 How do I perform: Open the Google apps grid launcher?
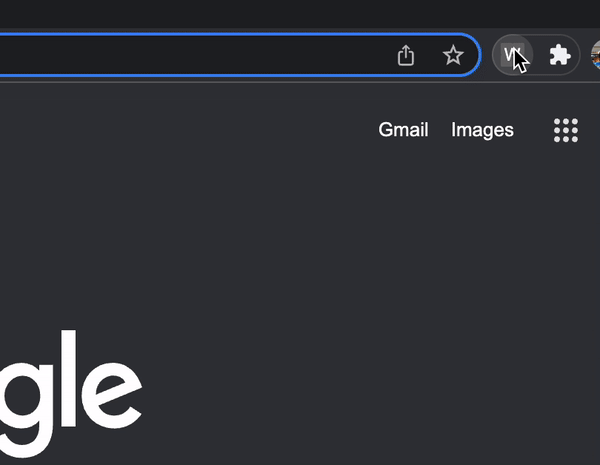point(566,130)
